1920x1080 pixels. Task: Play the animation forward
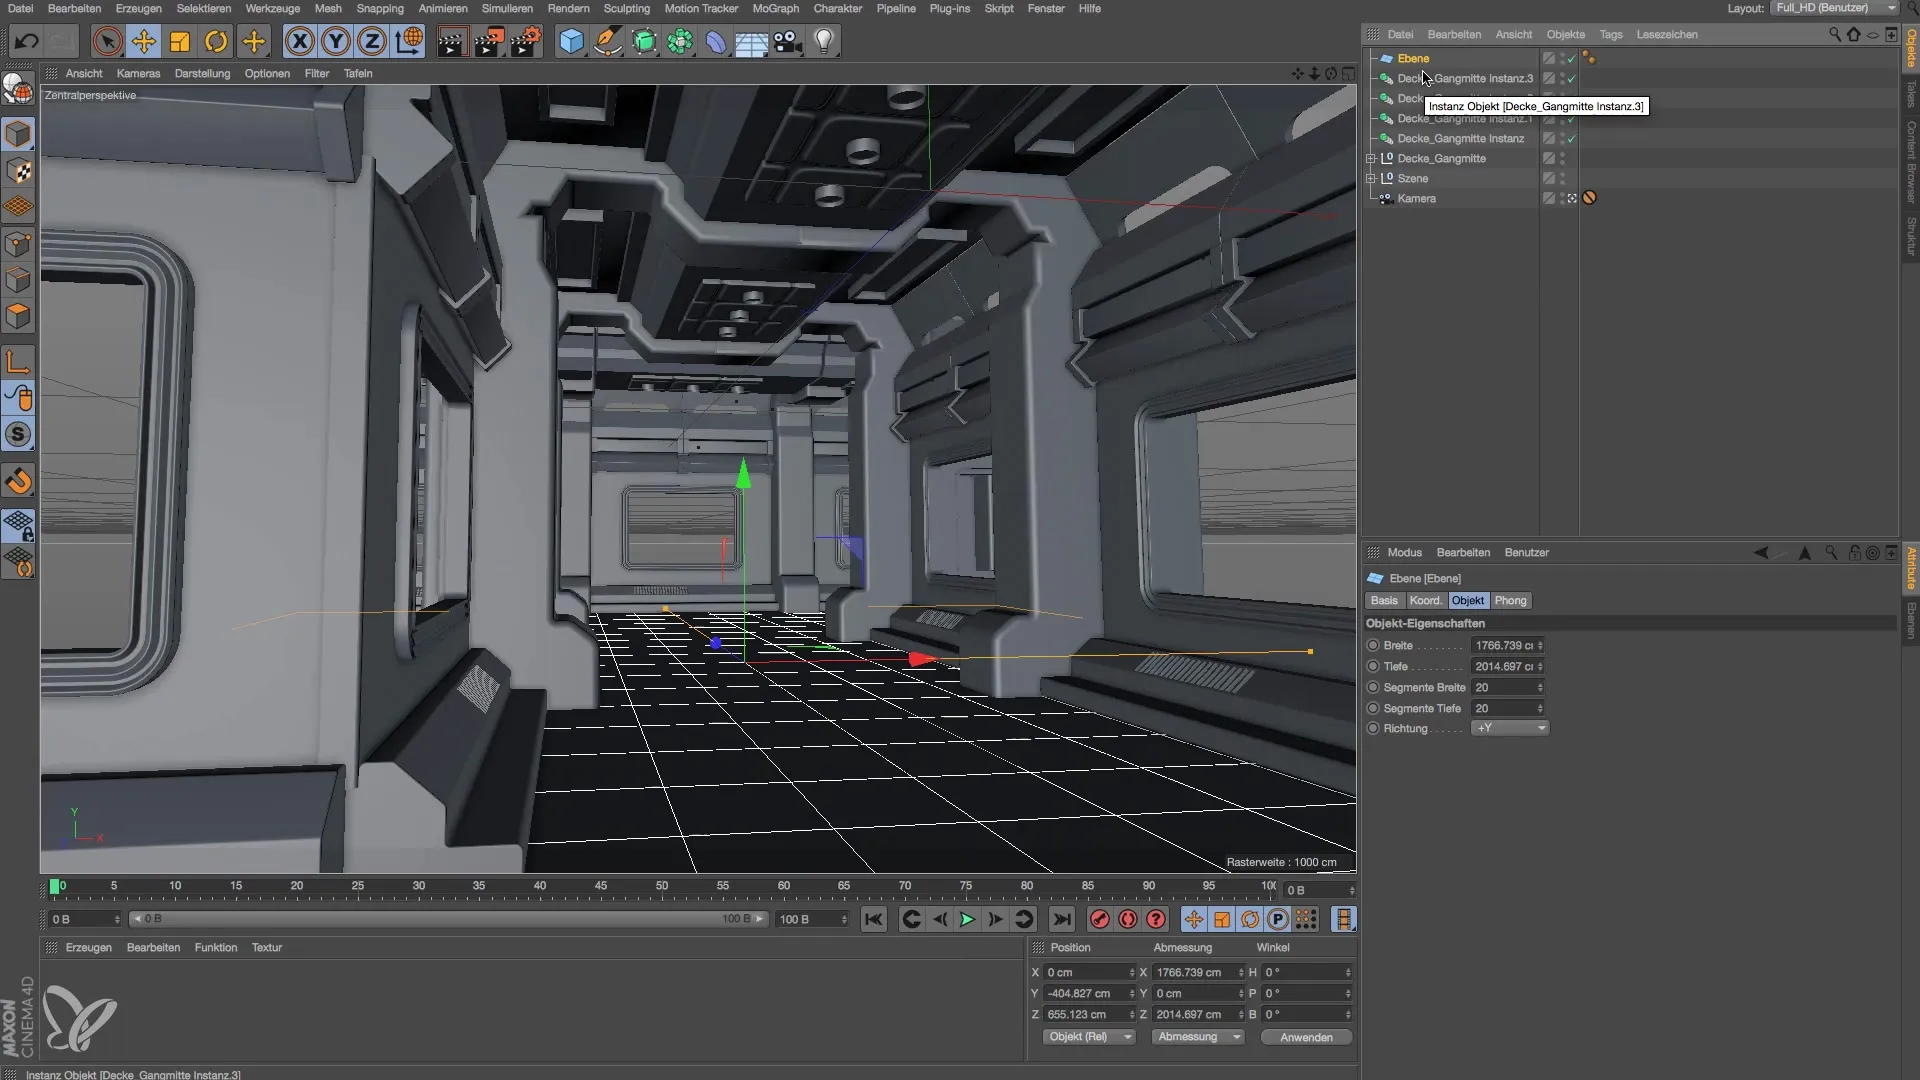pyautogui.click(x=967, y=919)
